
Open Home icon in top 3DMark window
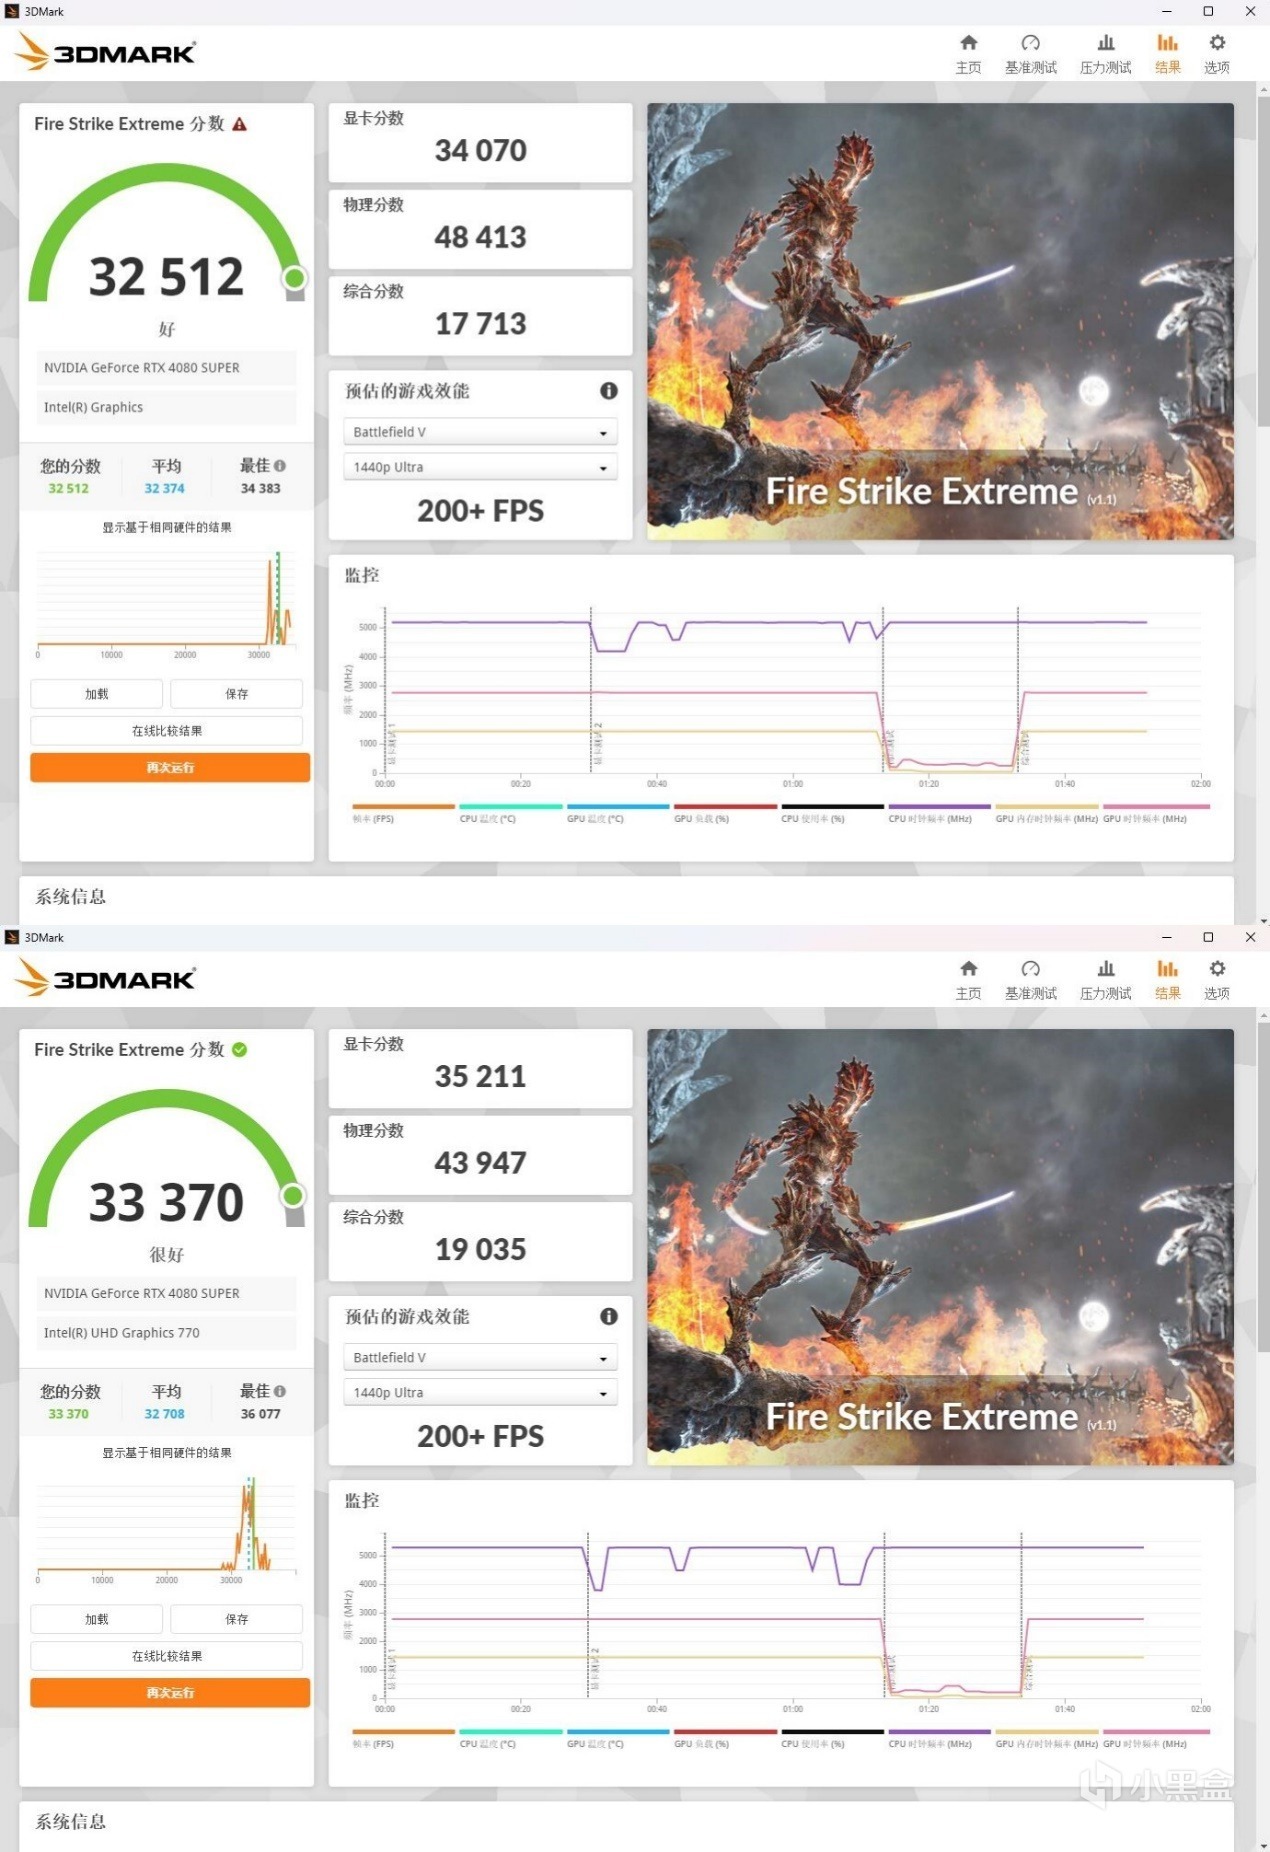click(x=968, y=43)
